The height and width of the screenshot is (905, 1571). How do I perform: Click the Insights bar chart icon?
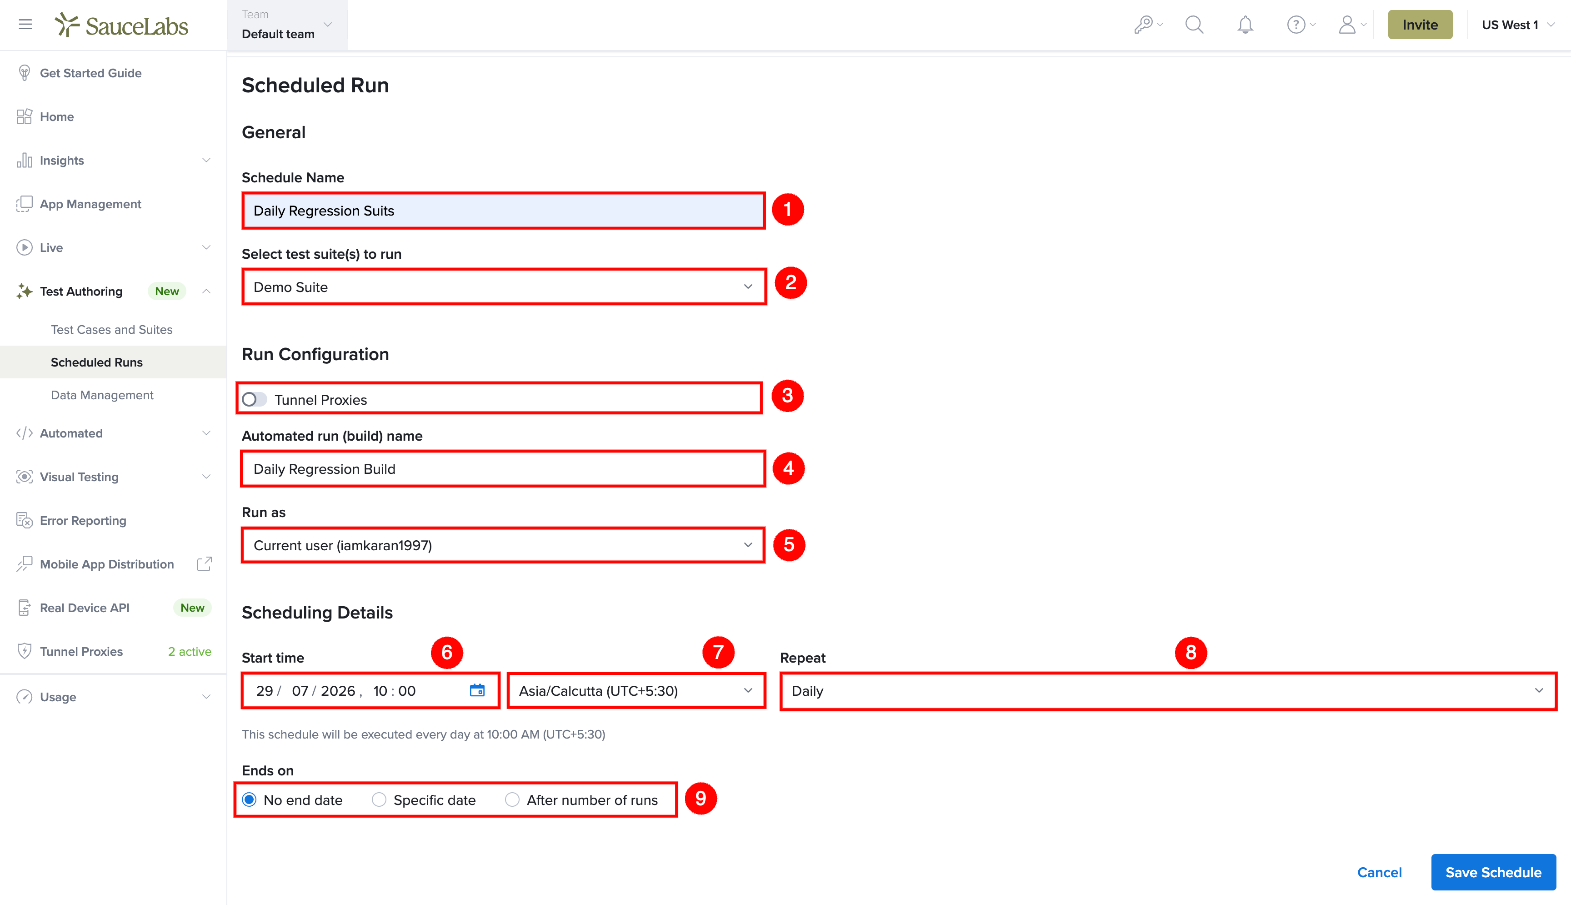24,161
